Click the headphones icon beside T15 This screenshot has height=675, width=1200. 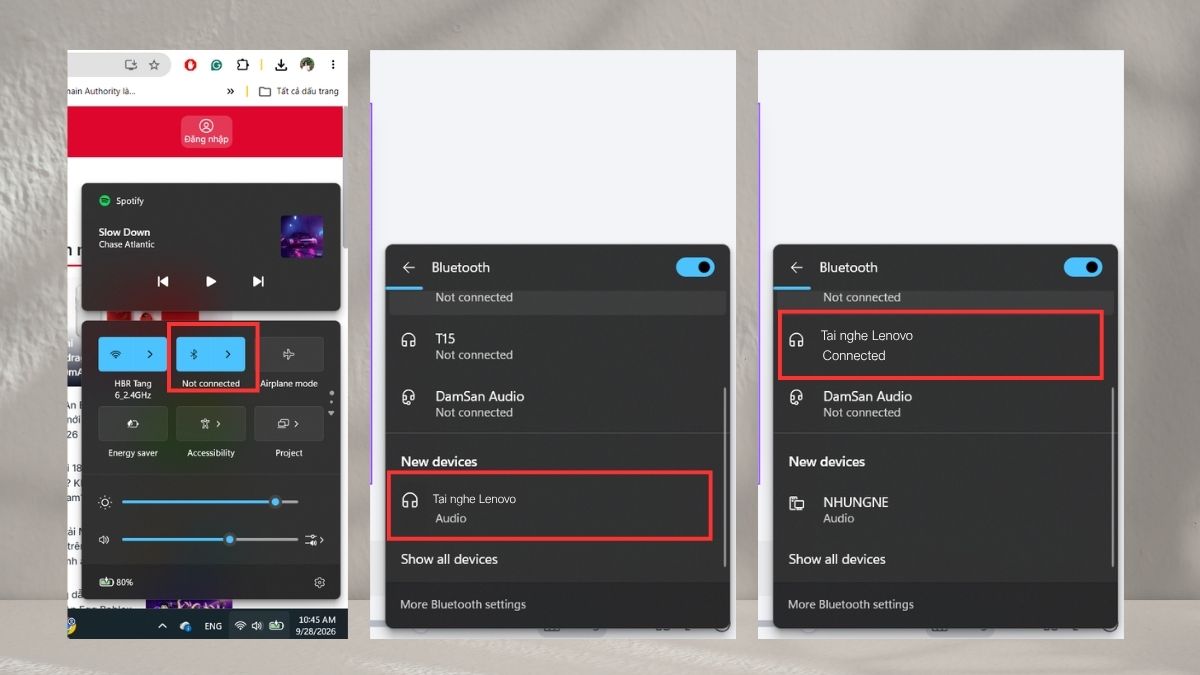[x=409, y=340]
